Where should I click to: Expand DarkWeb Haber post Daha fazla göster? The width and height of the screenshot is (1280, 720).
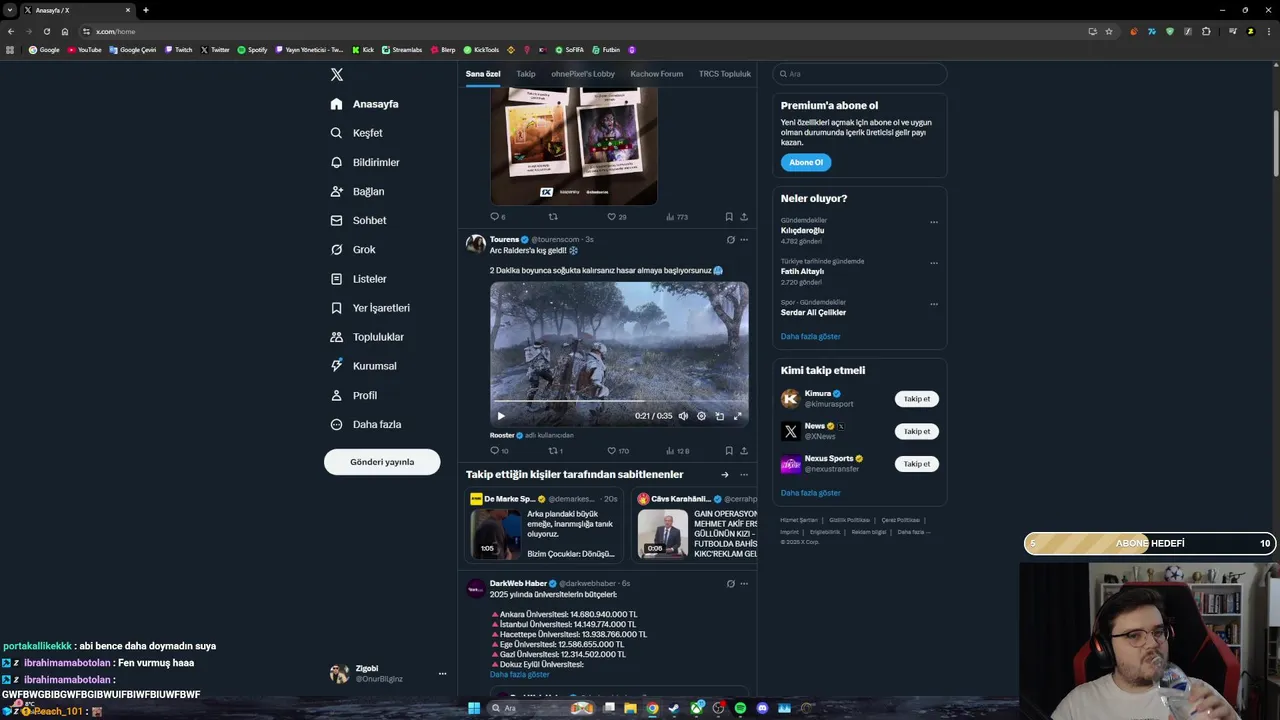pos(519,675)
